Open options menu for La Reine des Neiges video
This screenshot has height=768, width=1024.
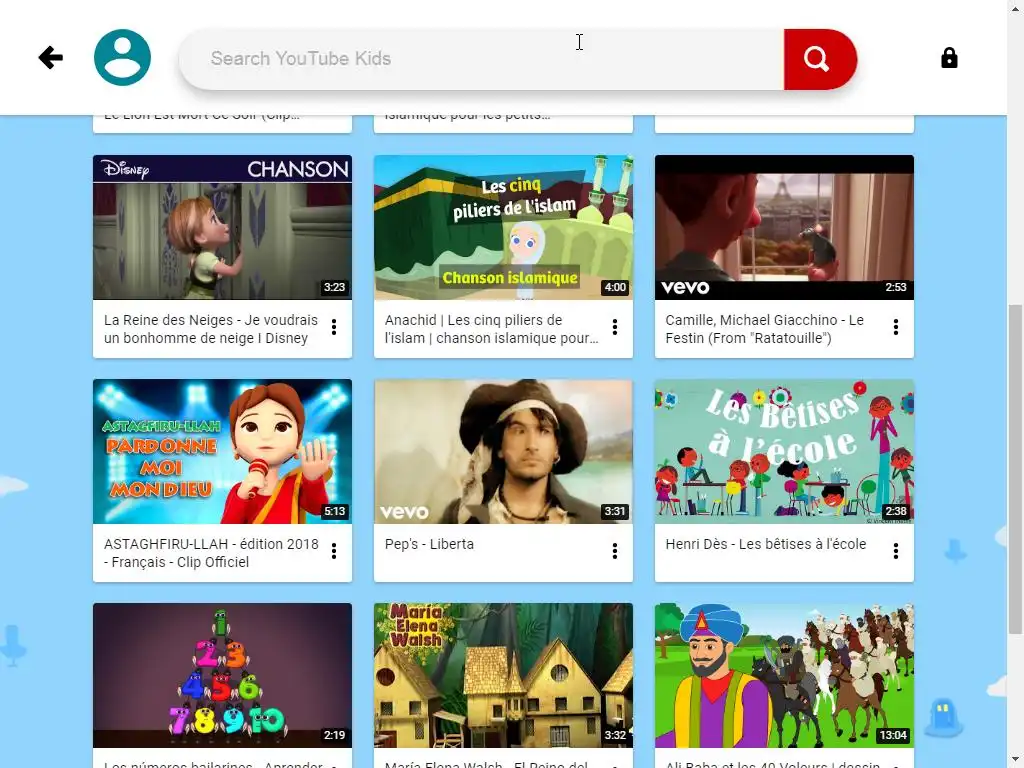click(334, 327)
